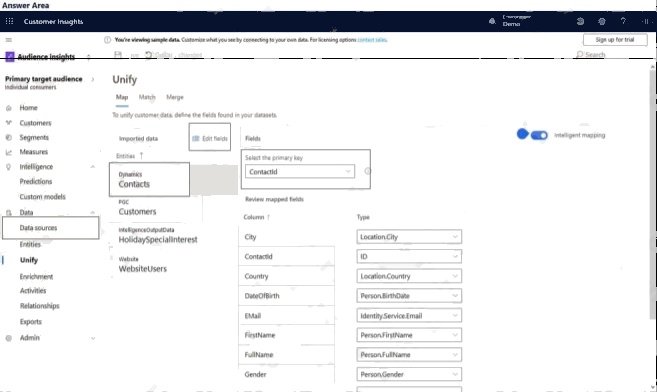Sort entities with the arrow icon

coord(142,156)
